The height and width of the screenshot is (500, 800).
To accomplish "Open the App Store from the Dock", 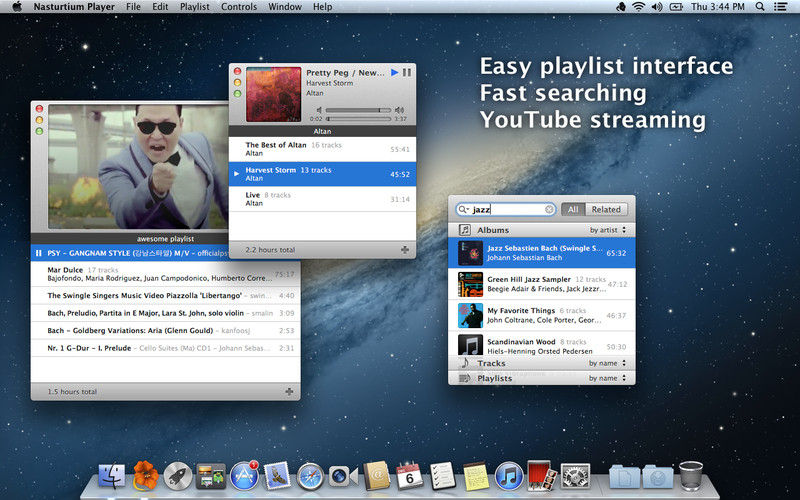I will tap(244, 476).
